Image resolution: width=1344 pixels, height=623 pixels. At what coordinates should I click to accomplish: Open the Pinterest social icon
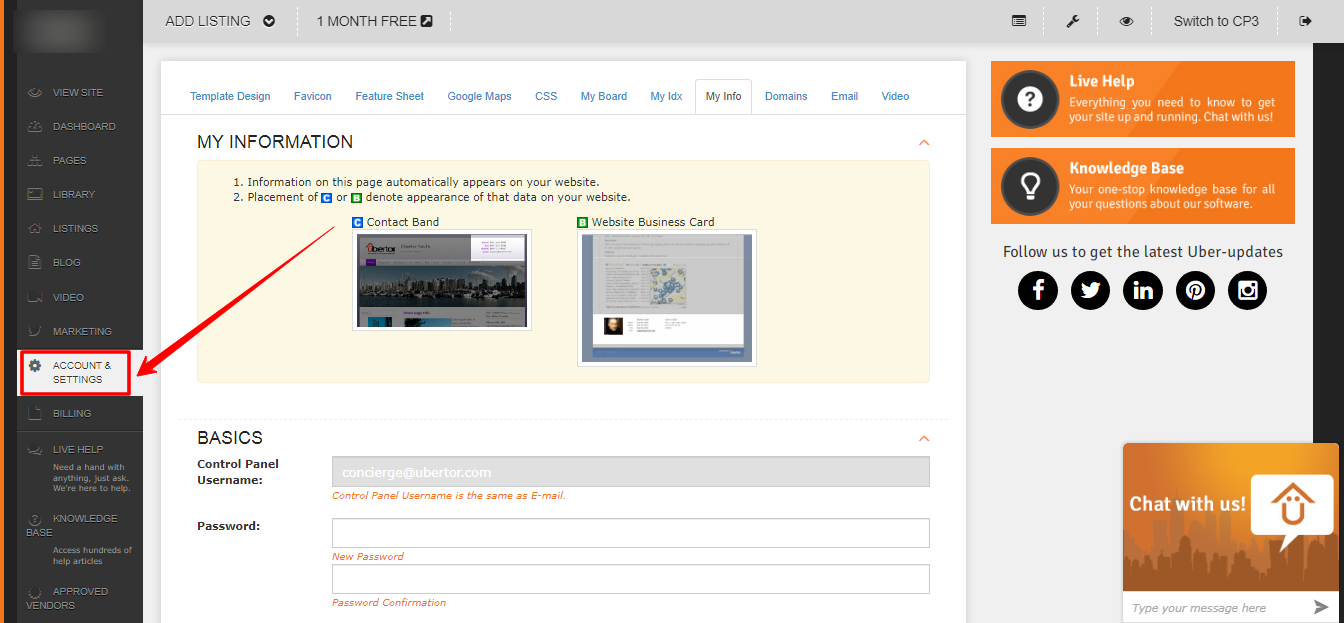(1195, 290)
